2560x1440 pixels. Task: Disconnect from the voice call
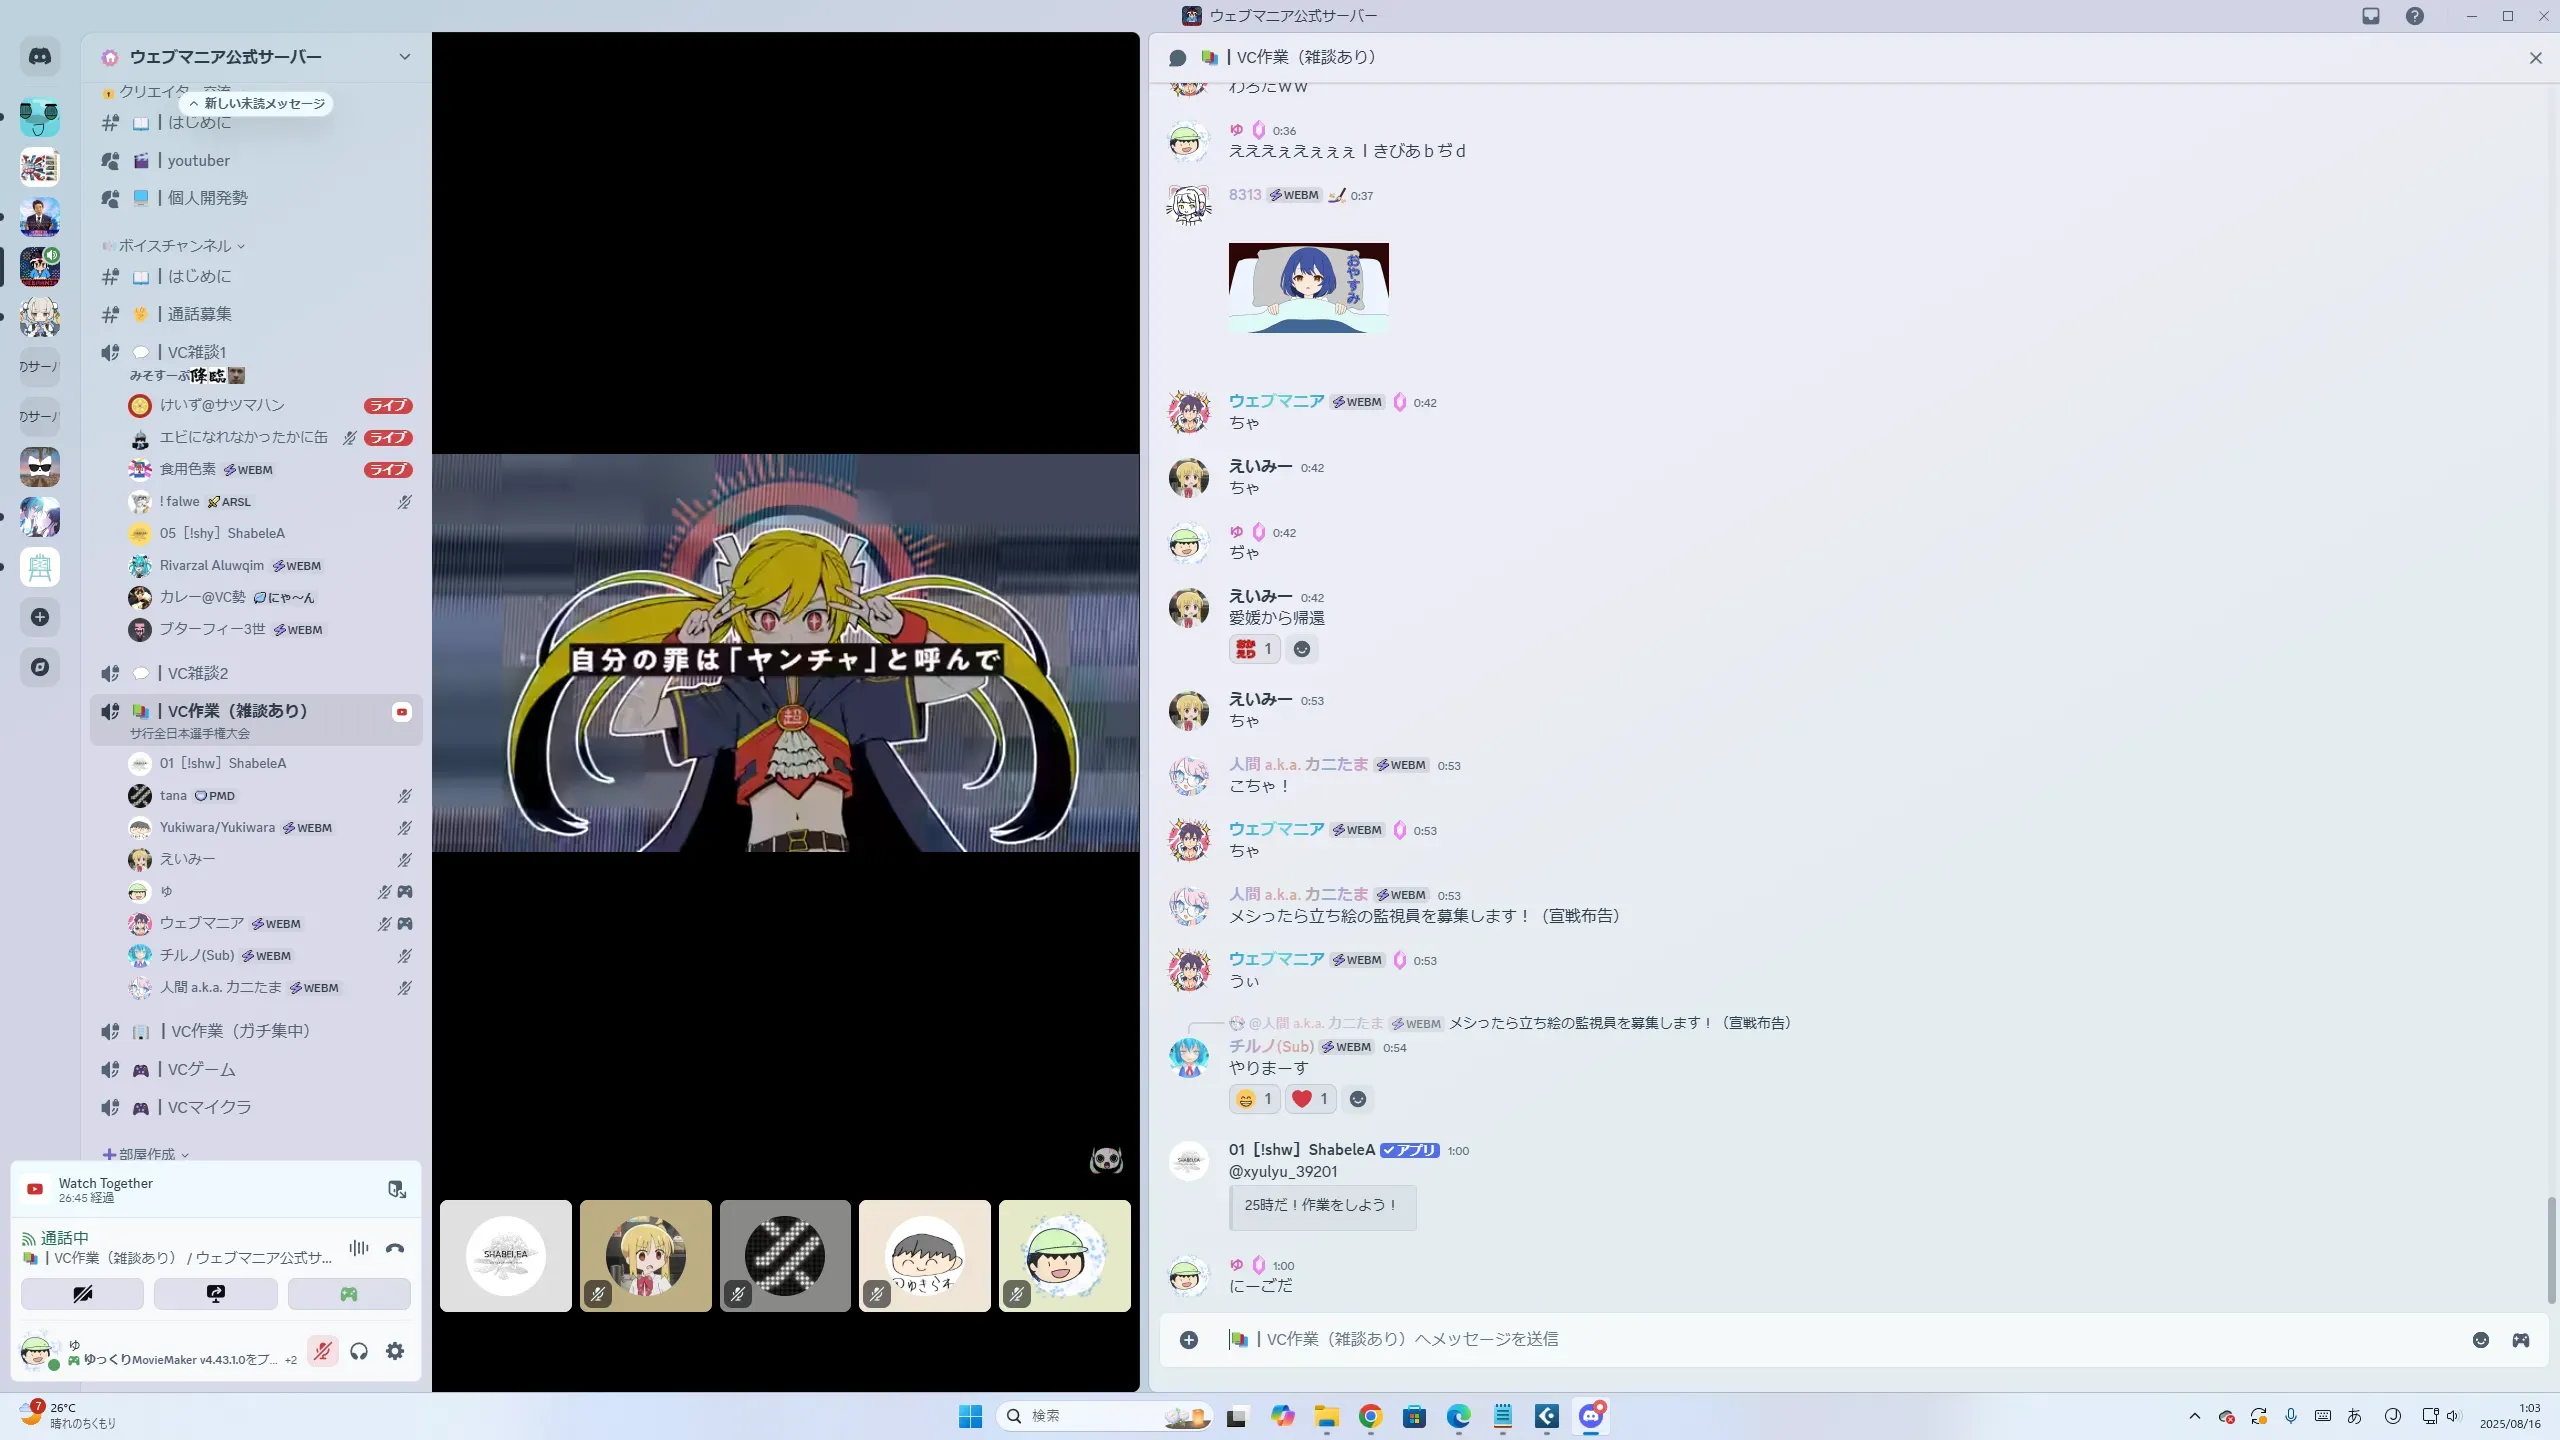395,1248
